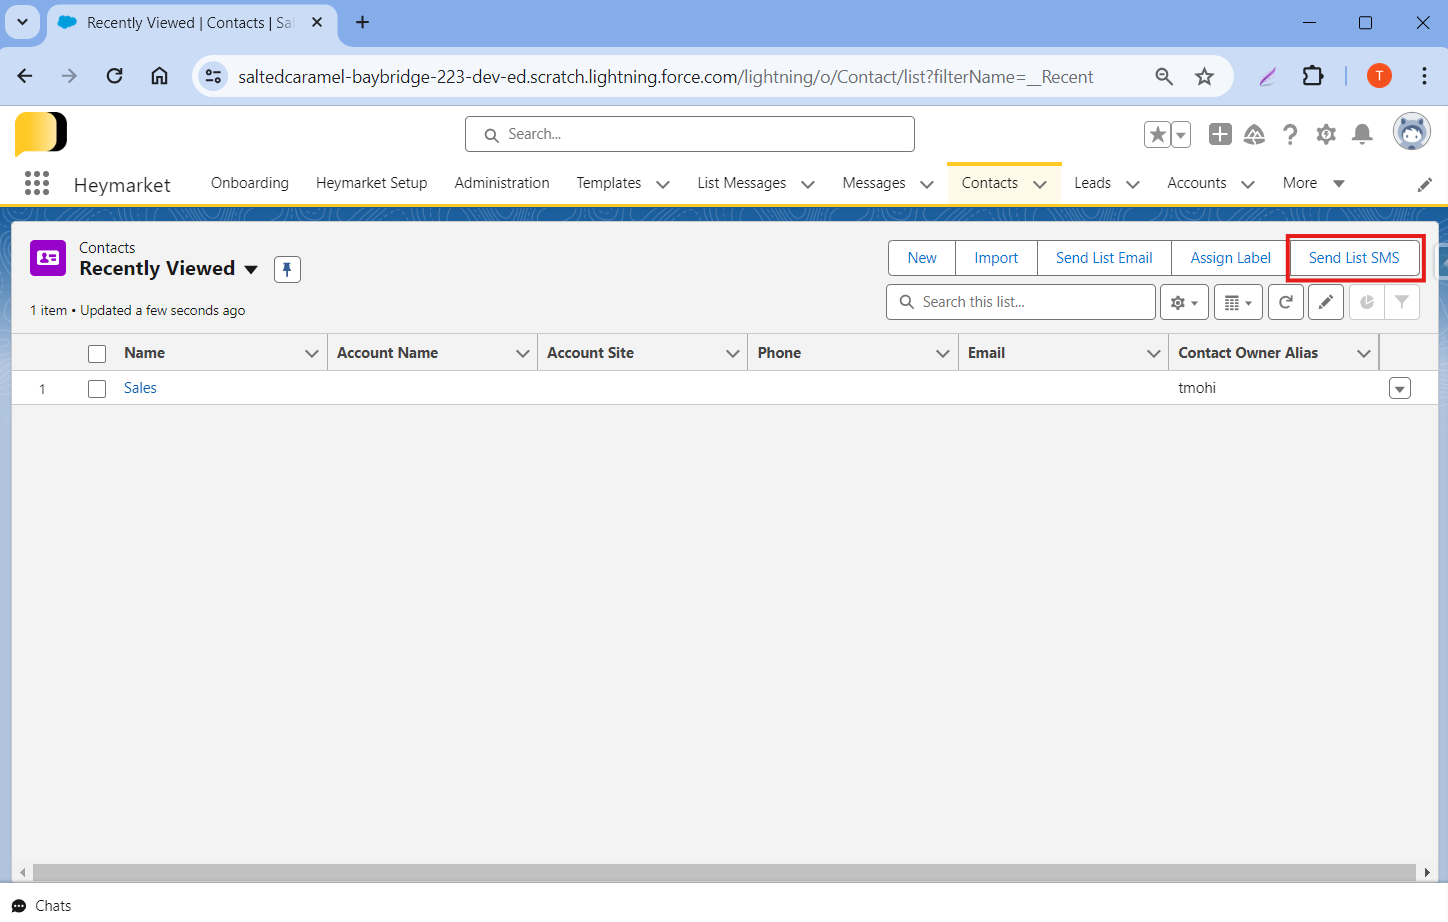
Task: Edit navigation bar with pencil icon
Action: pyautogui.click(x=1425, y=184)
